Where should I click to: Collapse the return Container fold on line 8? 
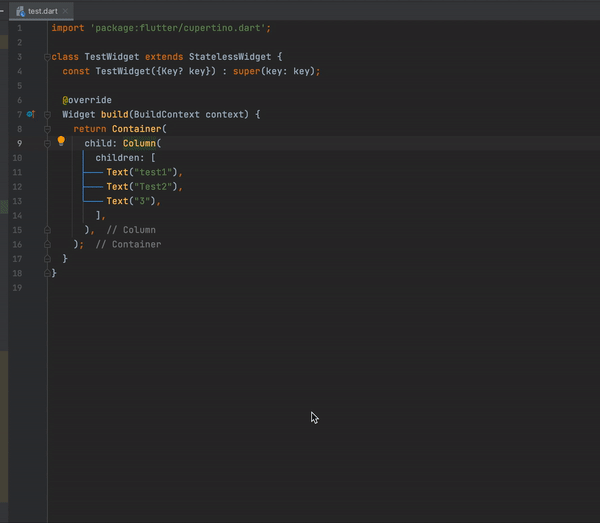point(47,129)
